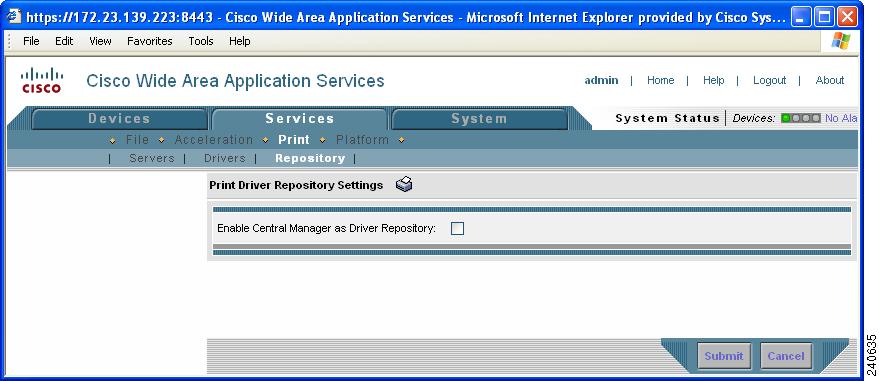
Task: Click the Windows flag icon in menu bar
Action: tap(840, 41)
